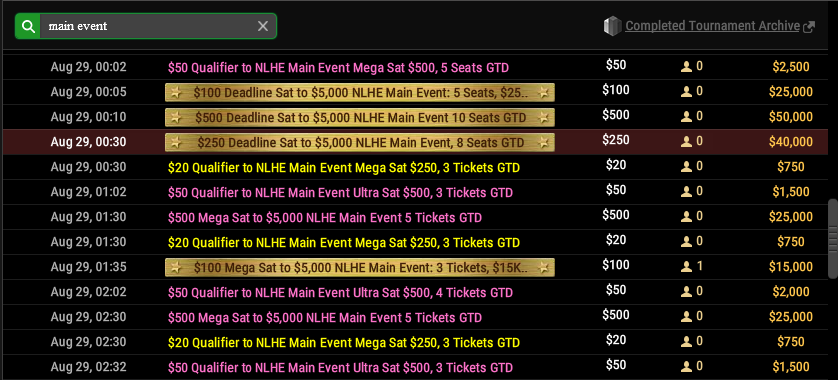Click external link icon beside archive link
The image size is (838, 380).
[x=809, y=27]
